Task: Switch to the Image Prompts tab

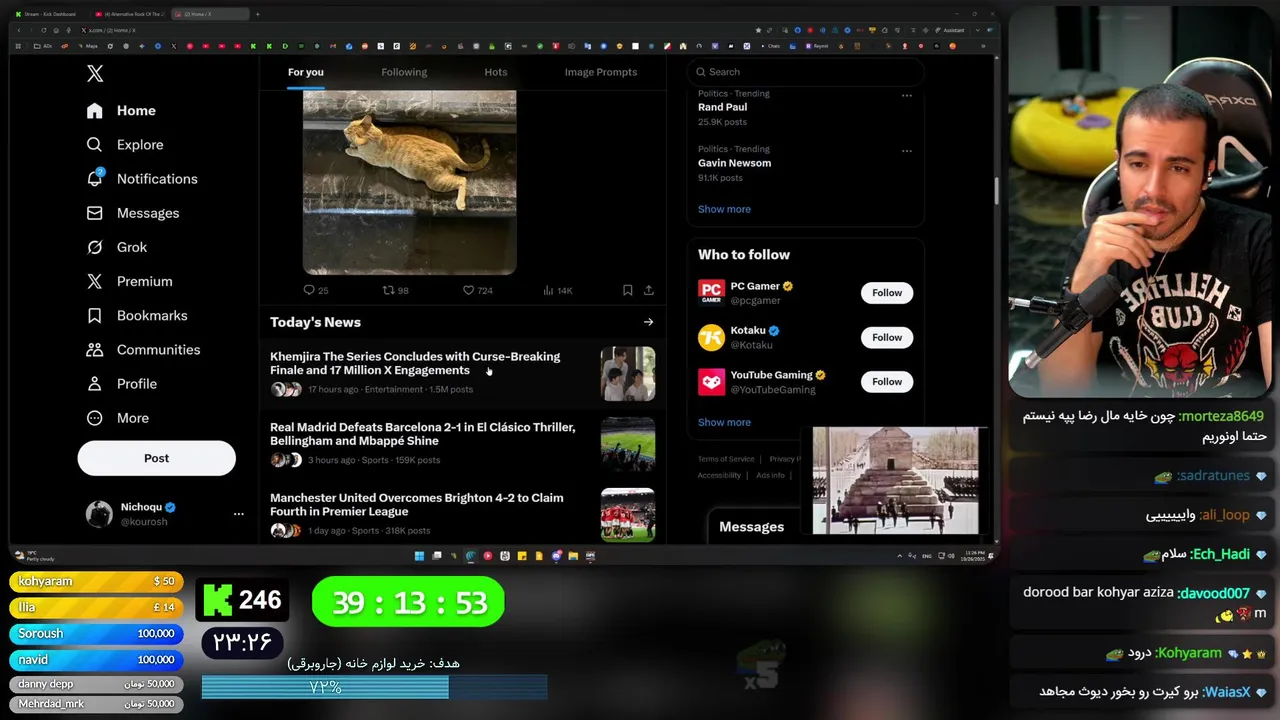Action: point(601,72)
